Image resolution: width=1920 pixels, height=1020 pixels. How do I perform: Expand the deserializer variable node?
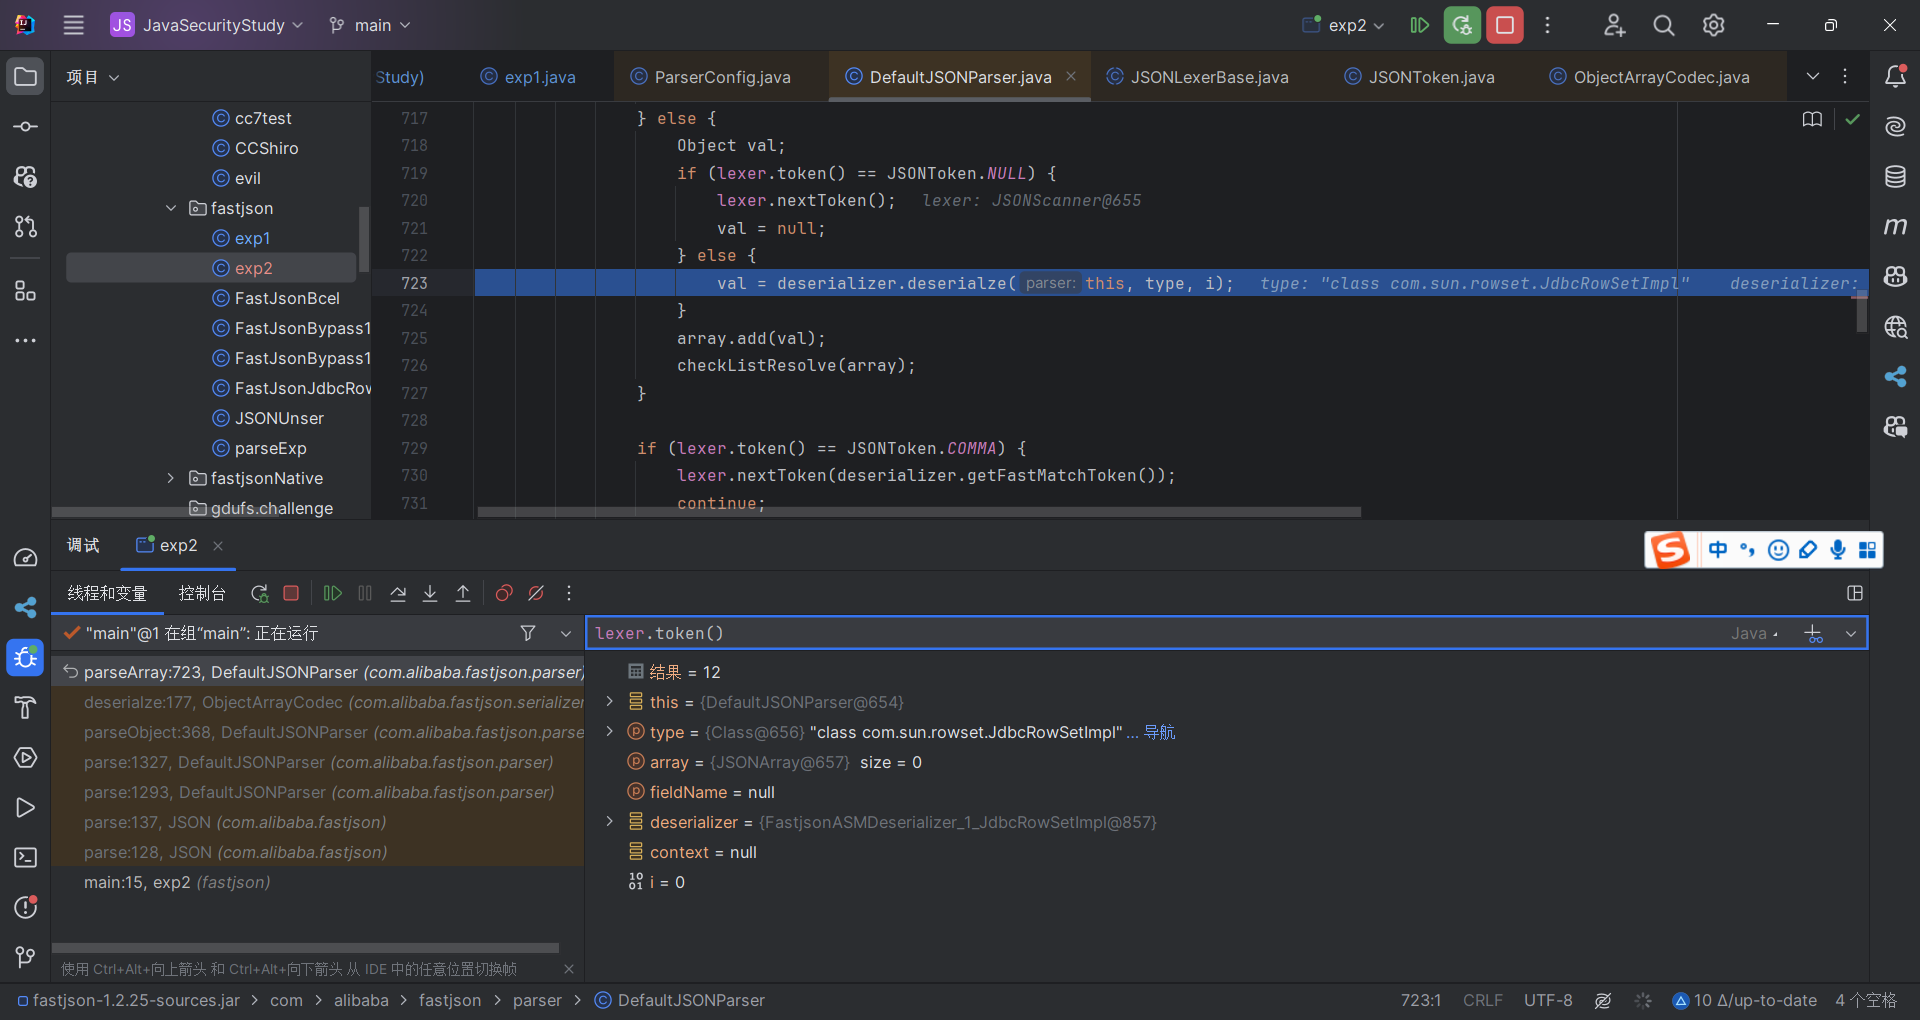click(x=609, y=822)
